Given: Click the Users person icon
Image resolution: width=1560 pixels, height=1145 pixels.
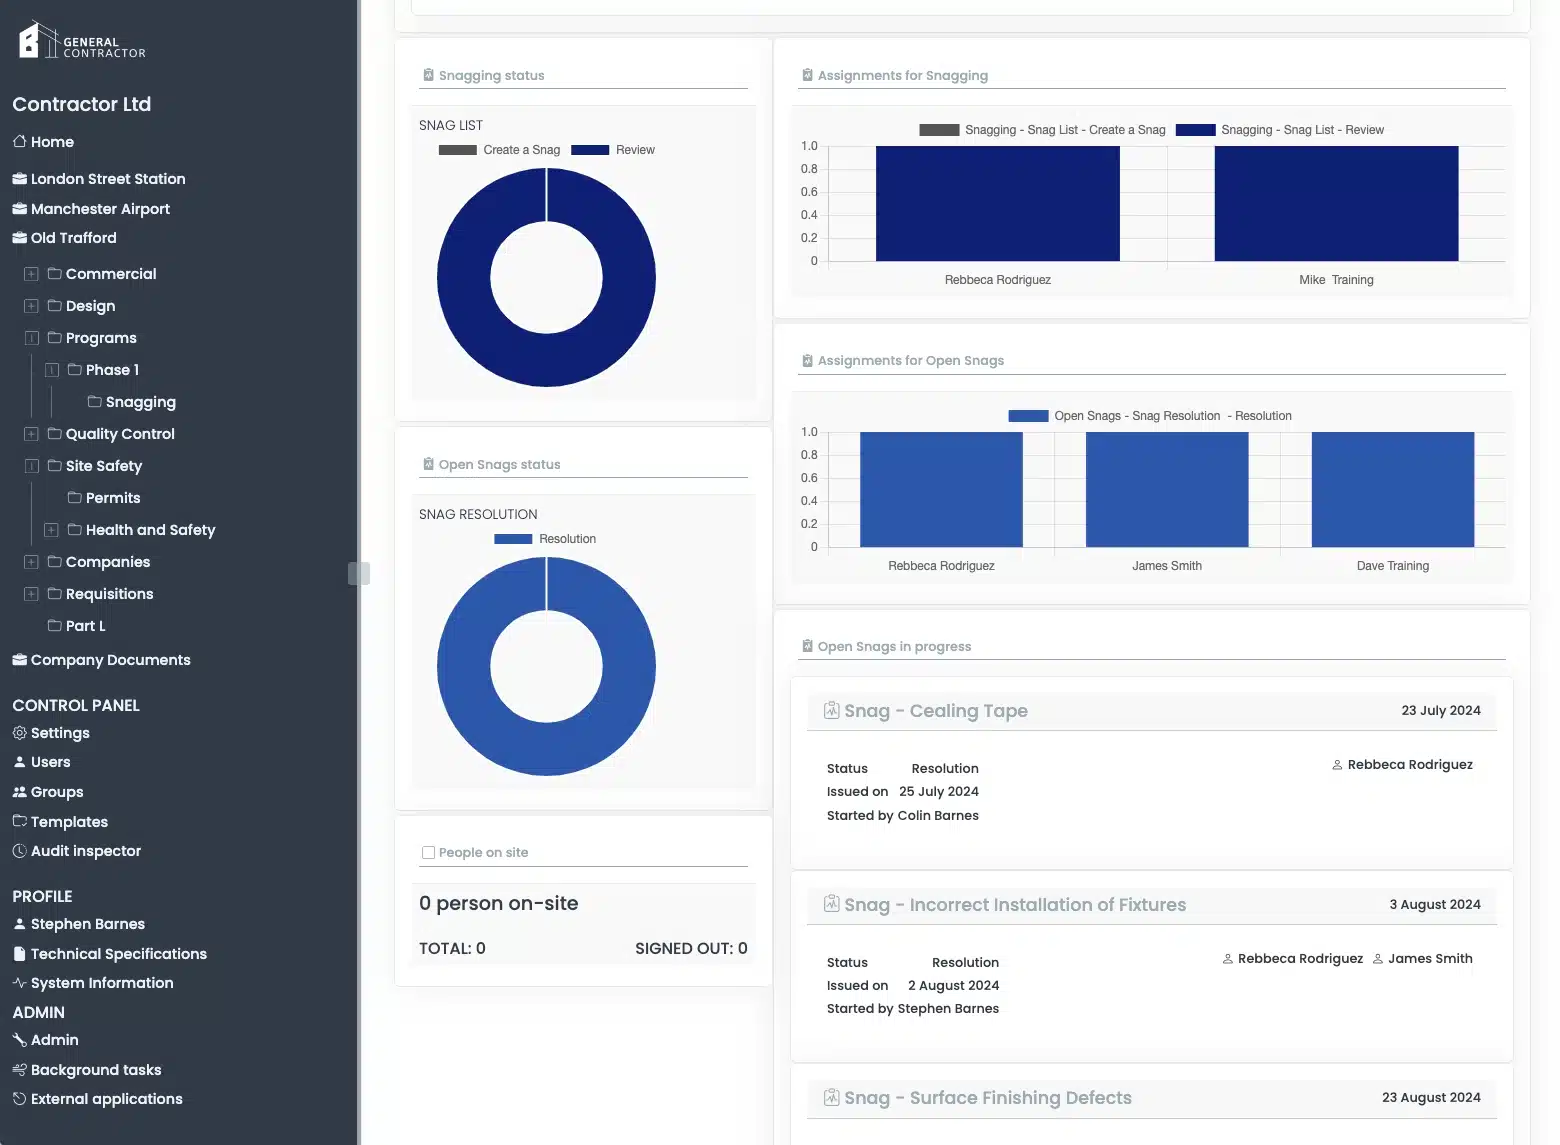Looking at the screenshot, I should 19,762.
